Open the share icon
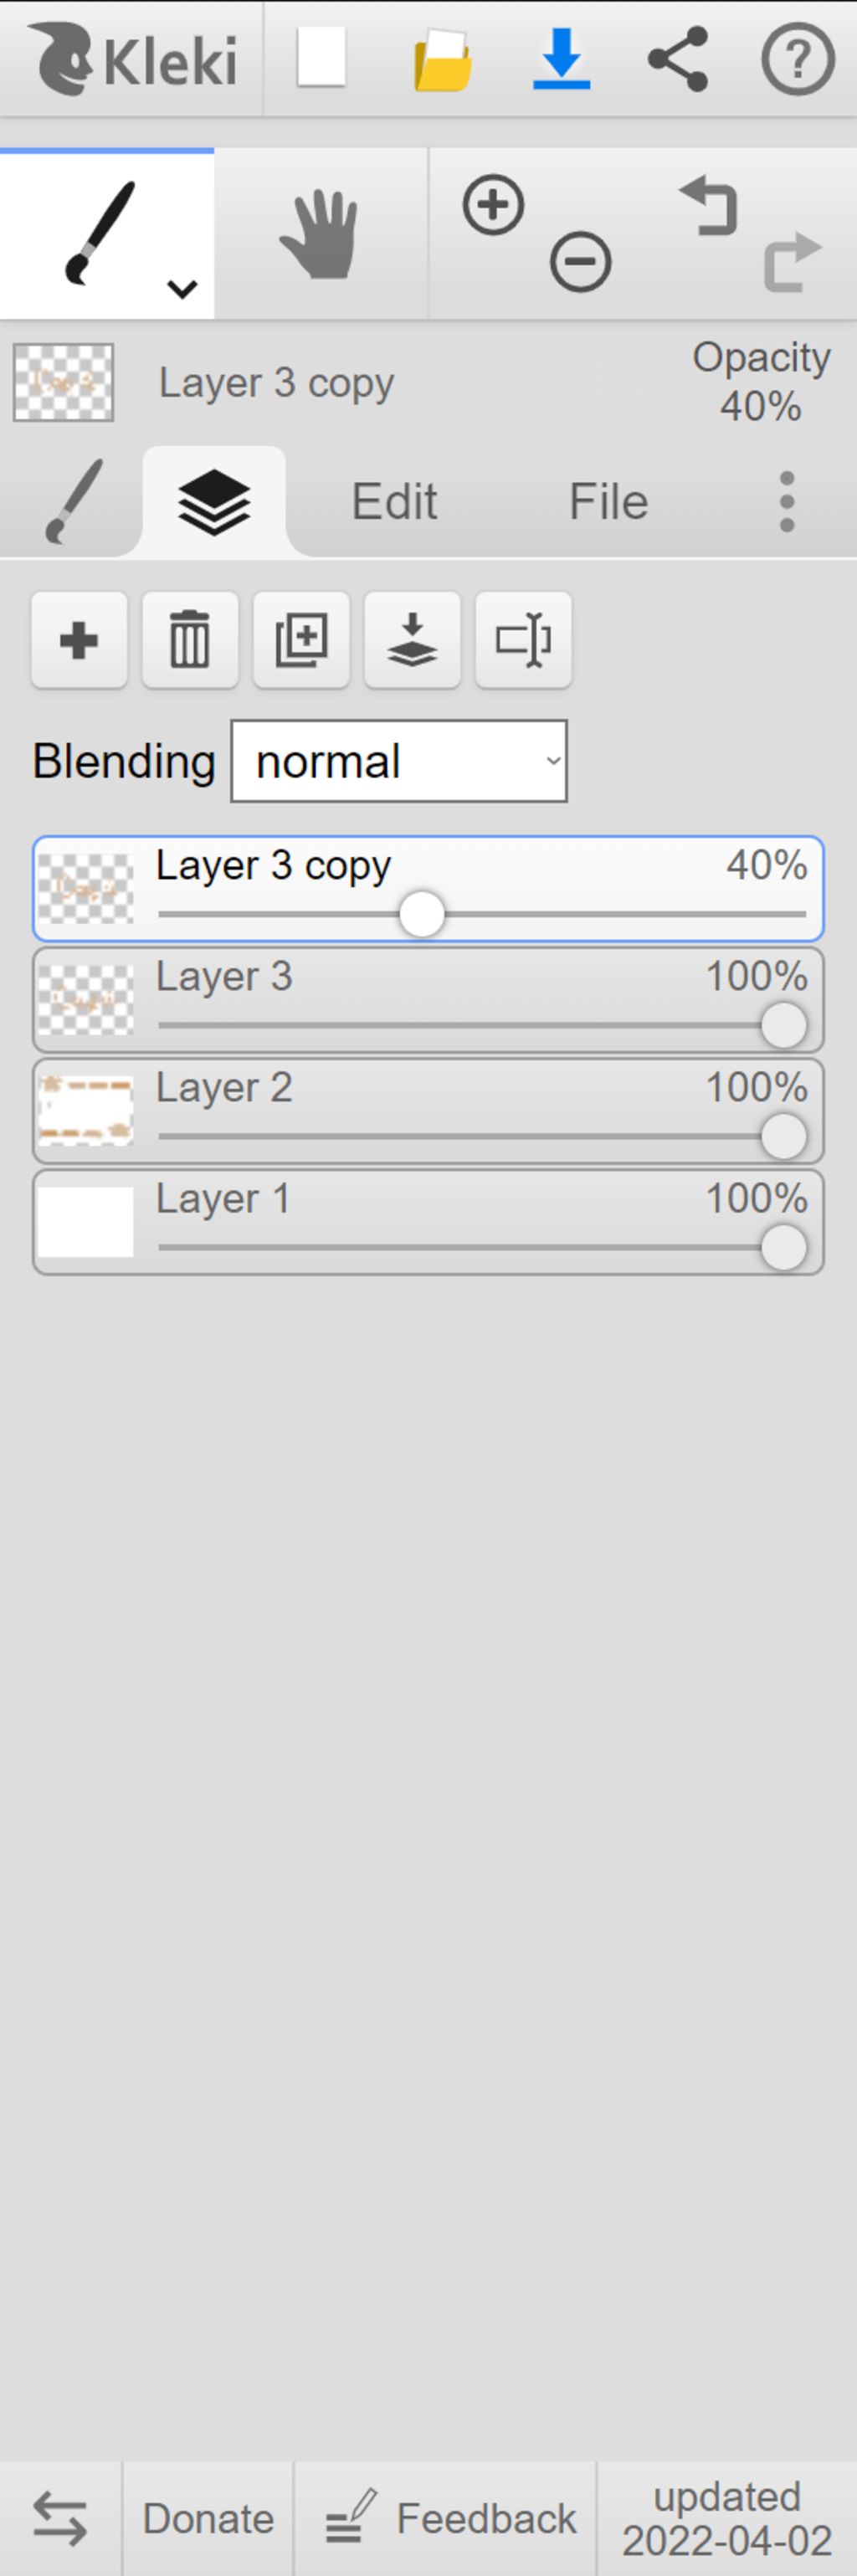 [x=678, y=59]
